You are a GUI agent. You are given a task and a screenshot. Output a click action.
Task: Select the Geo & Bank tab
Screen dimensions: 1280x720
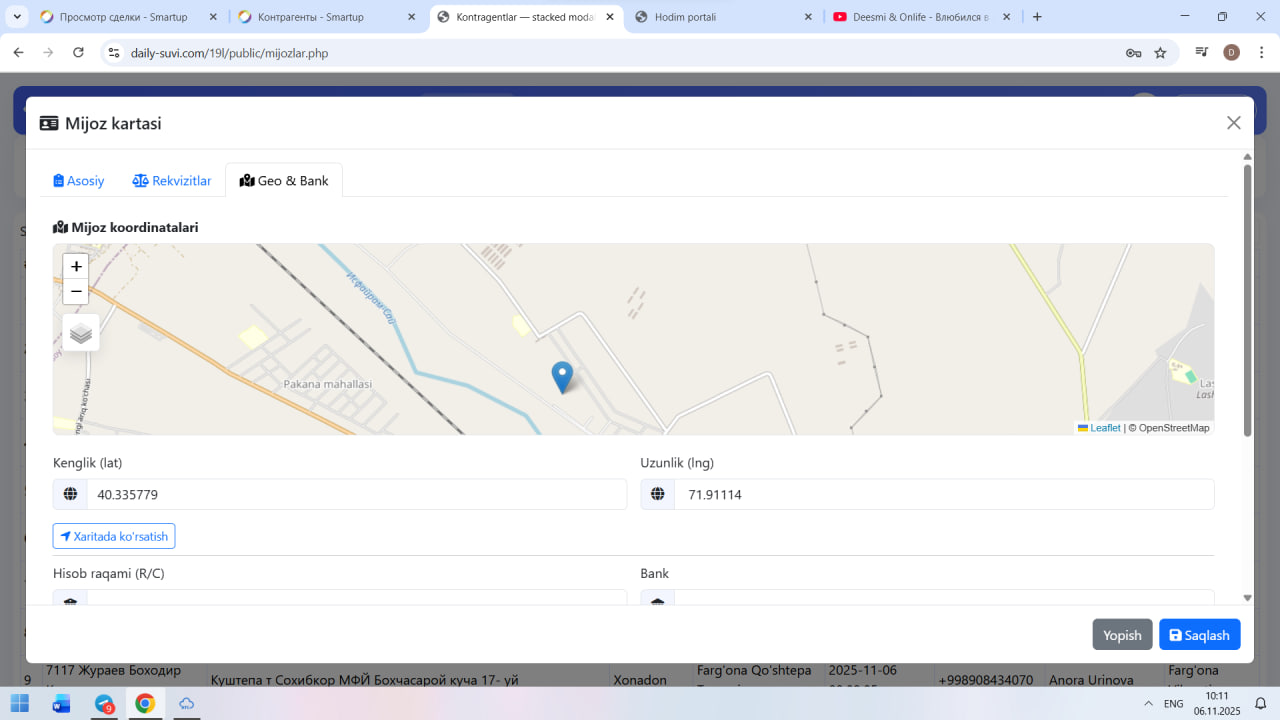pos(284,181)
